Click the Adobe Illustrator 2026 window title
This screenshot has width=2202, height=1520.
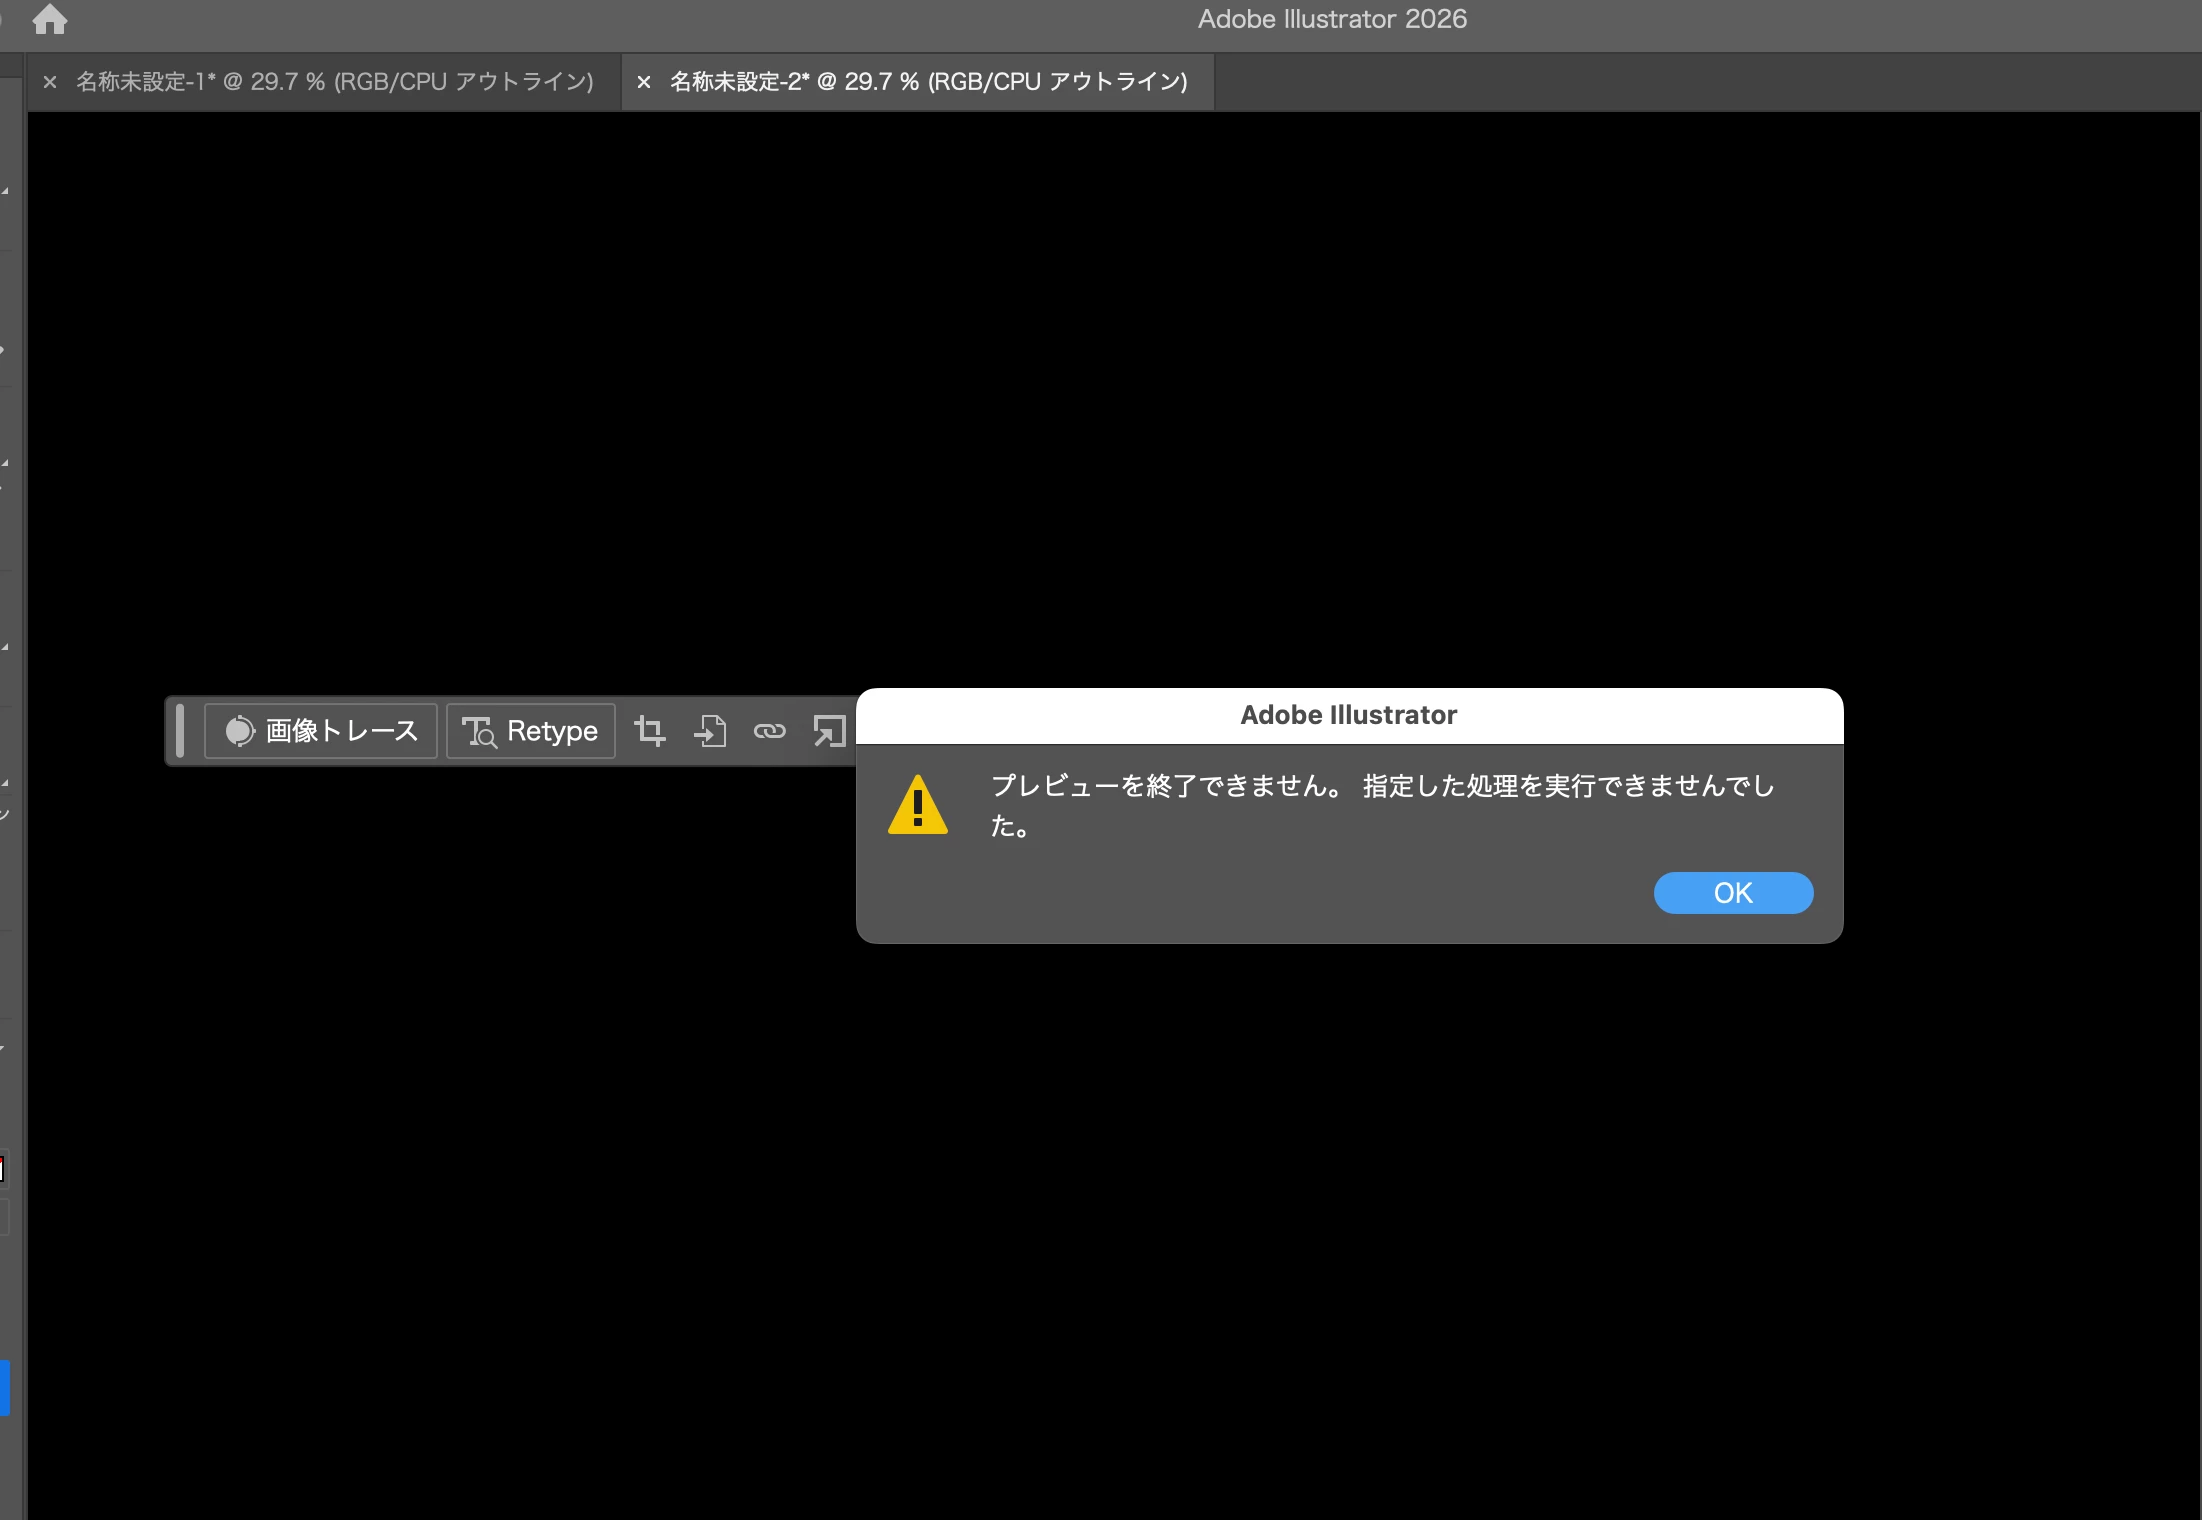coord(1332,19)
